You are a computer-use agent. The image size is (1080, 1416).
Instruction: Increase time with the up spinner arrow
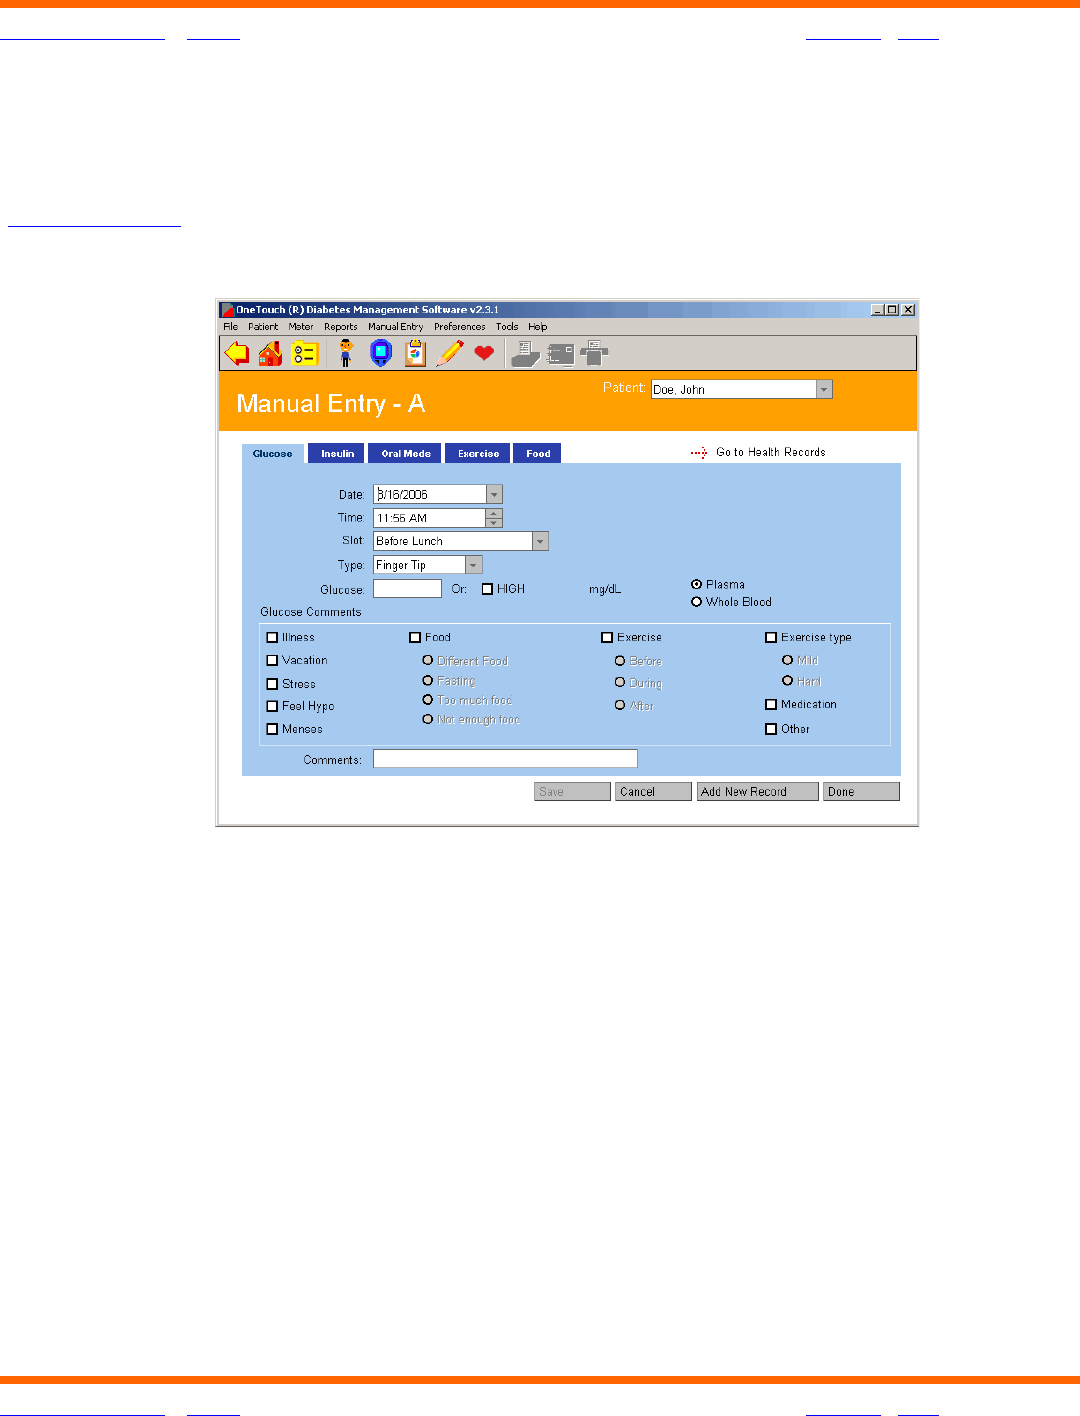(494, 513)
